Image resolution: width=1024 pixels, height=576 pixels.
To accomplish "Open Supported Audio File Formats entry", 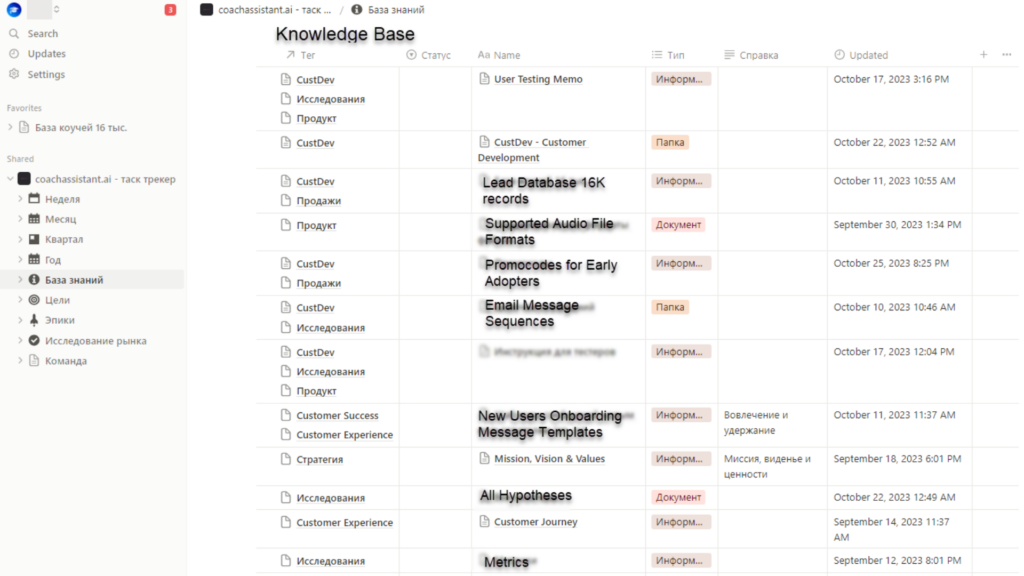I will pyautogui.click(x=549, y=231).
